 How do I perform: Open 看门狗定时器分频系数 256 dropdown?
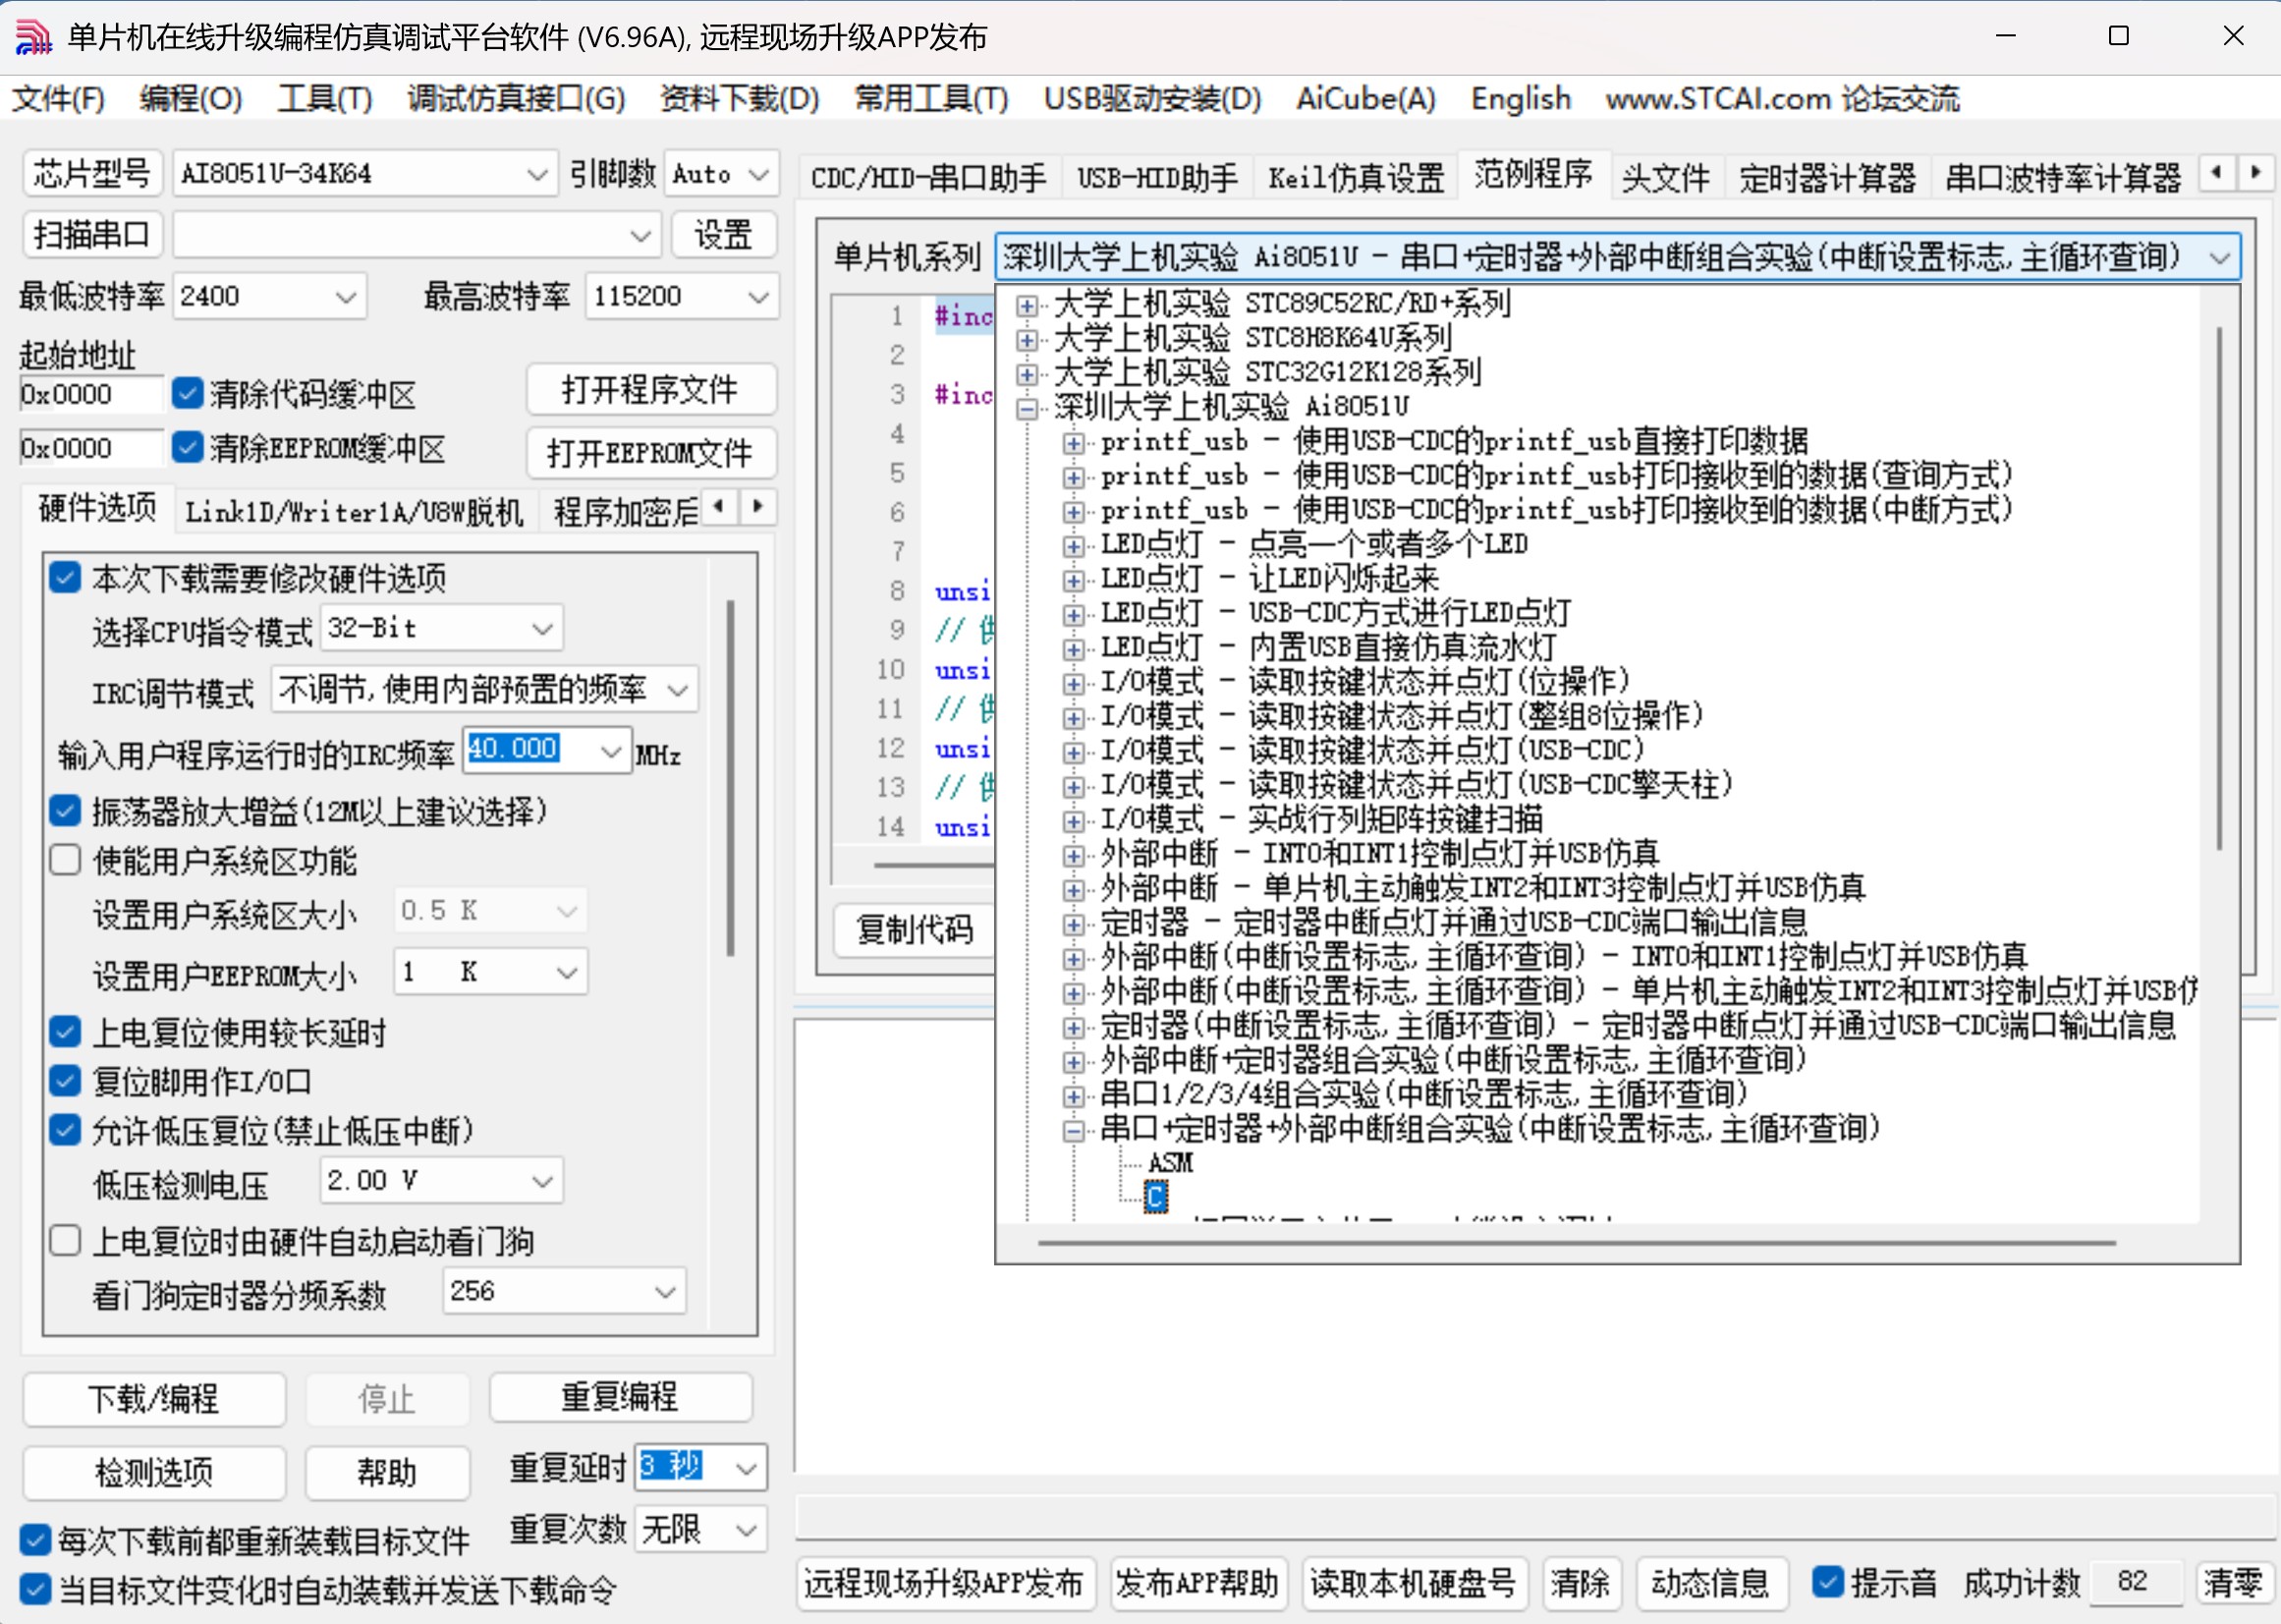(564, 1291)
